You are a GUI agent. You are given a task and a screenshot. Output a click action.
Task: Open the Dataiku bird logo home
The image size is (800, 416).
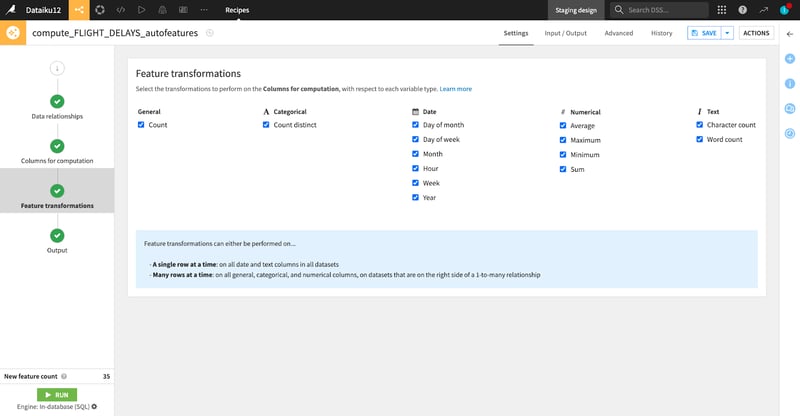tap(10, 10)
